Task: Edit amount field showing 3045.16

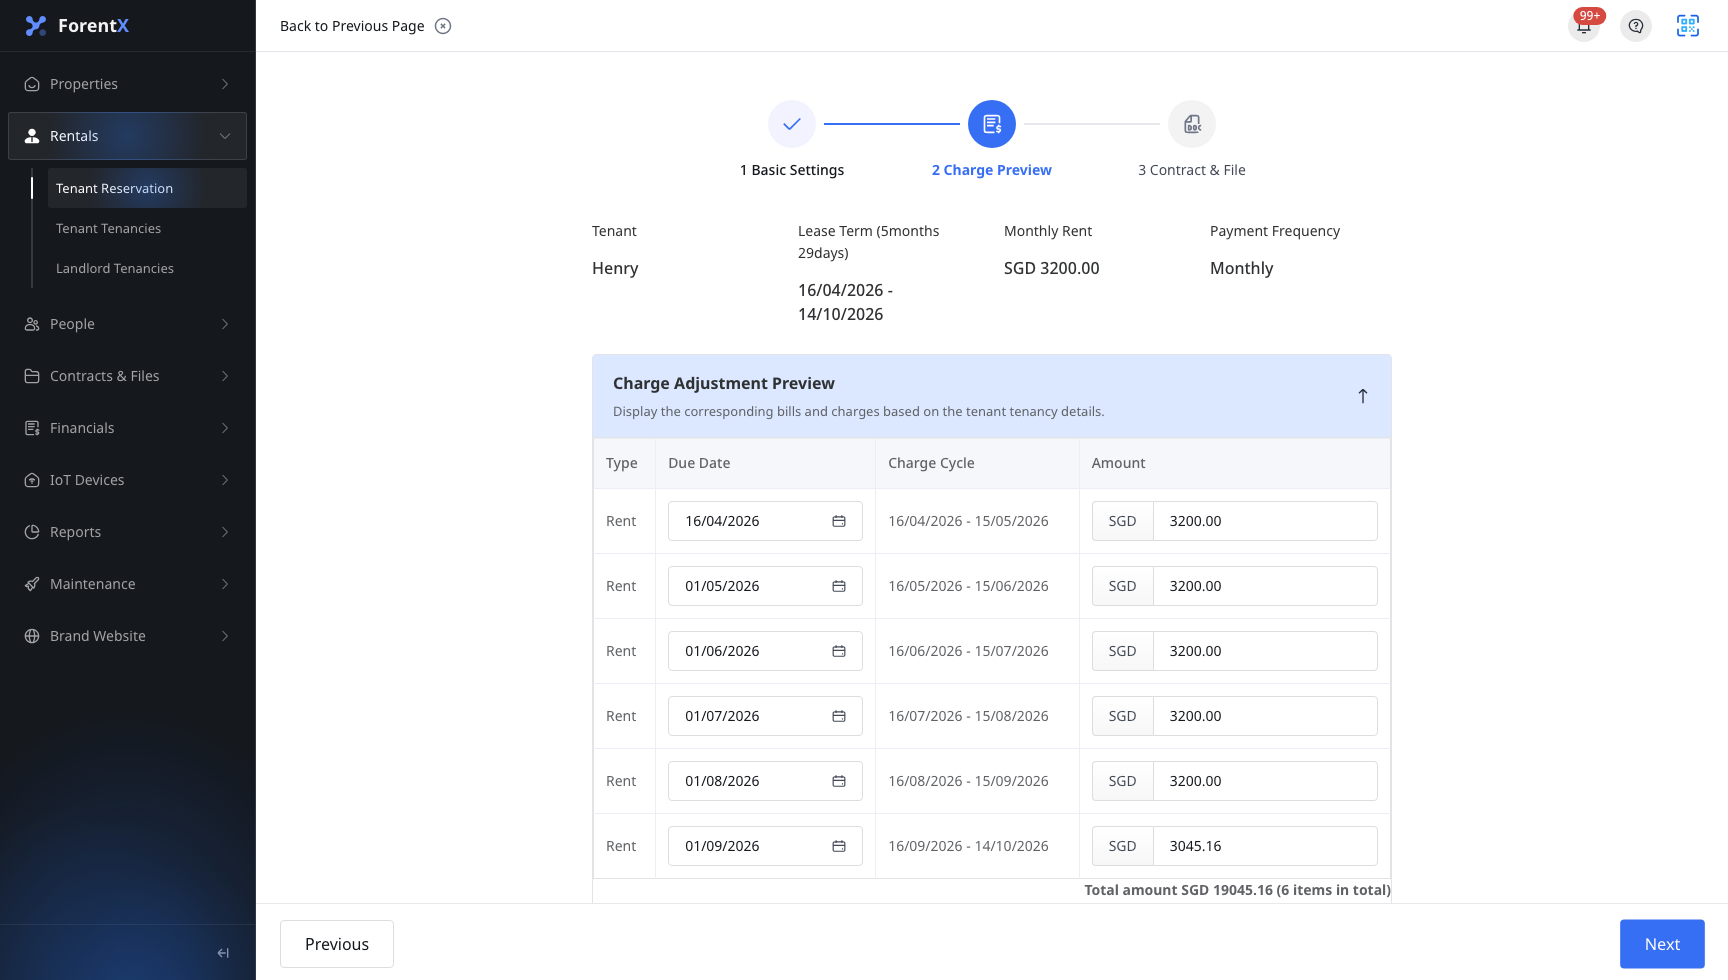Action: pyautogui.click(x=1265, y=846)
